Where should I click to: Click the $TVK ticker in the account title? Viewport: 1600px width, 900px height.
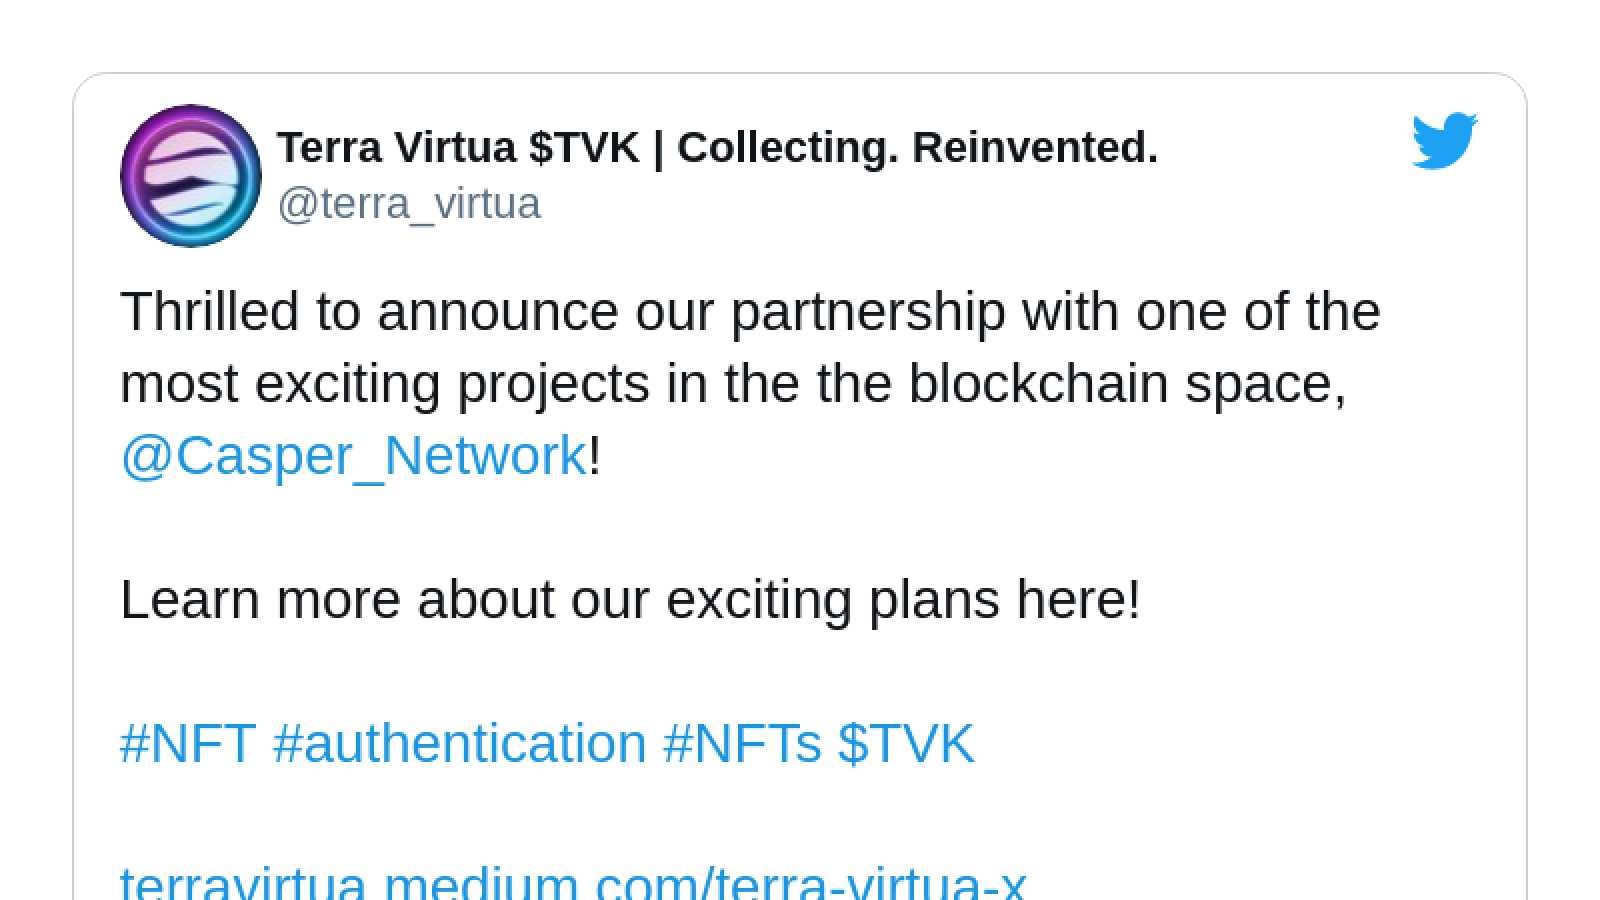584,147
